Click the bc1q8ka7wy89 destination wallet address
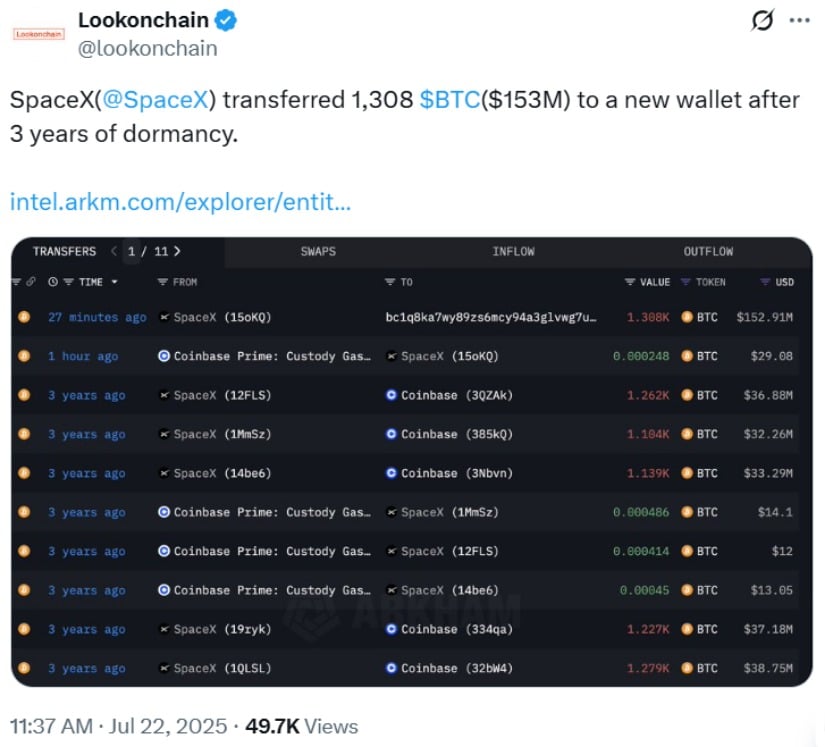 tap(491, 317)
